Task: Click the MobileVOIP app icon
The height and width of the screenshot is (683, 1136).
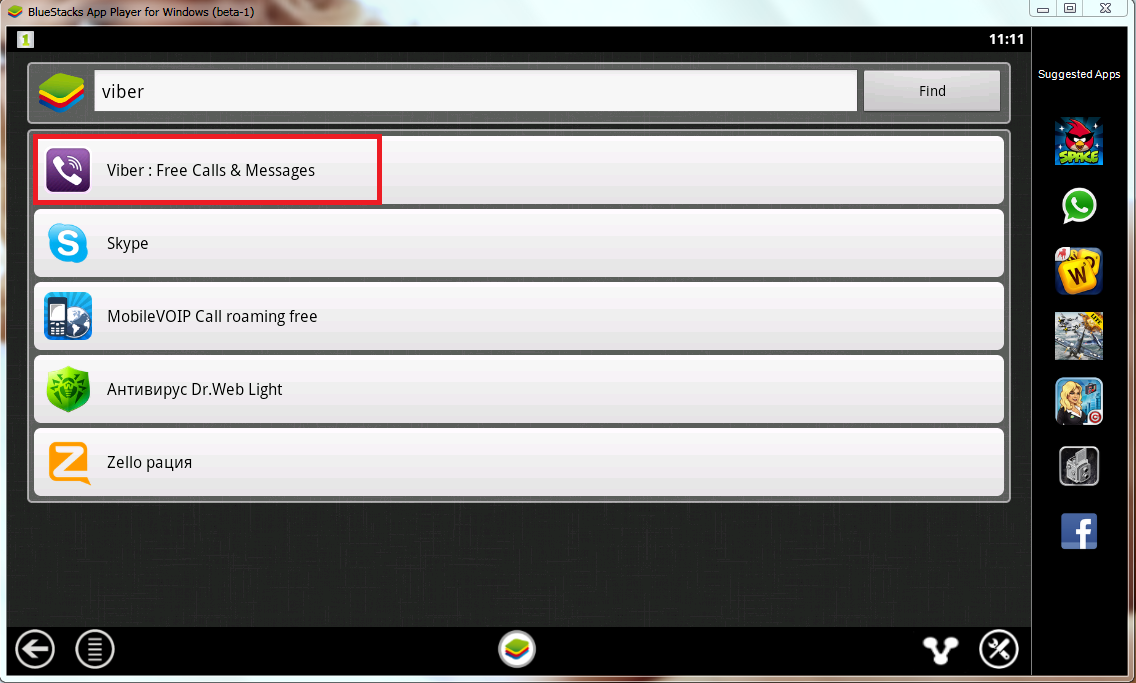Action: coord(68,317)
